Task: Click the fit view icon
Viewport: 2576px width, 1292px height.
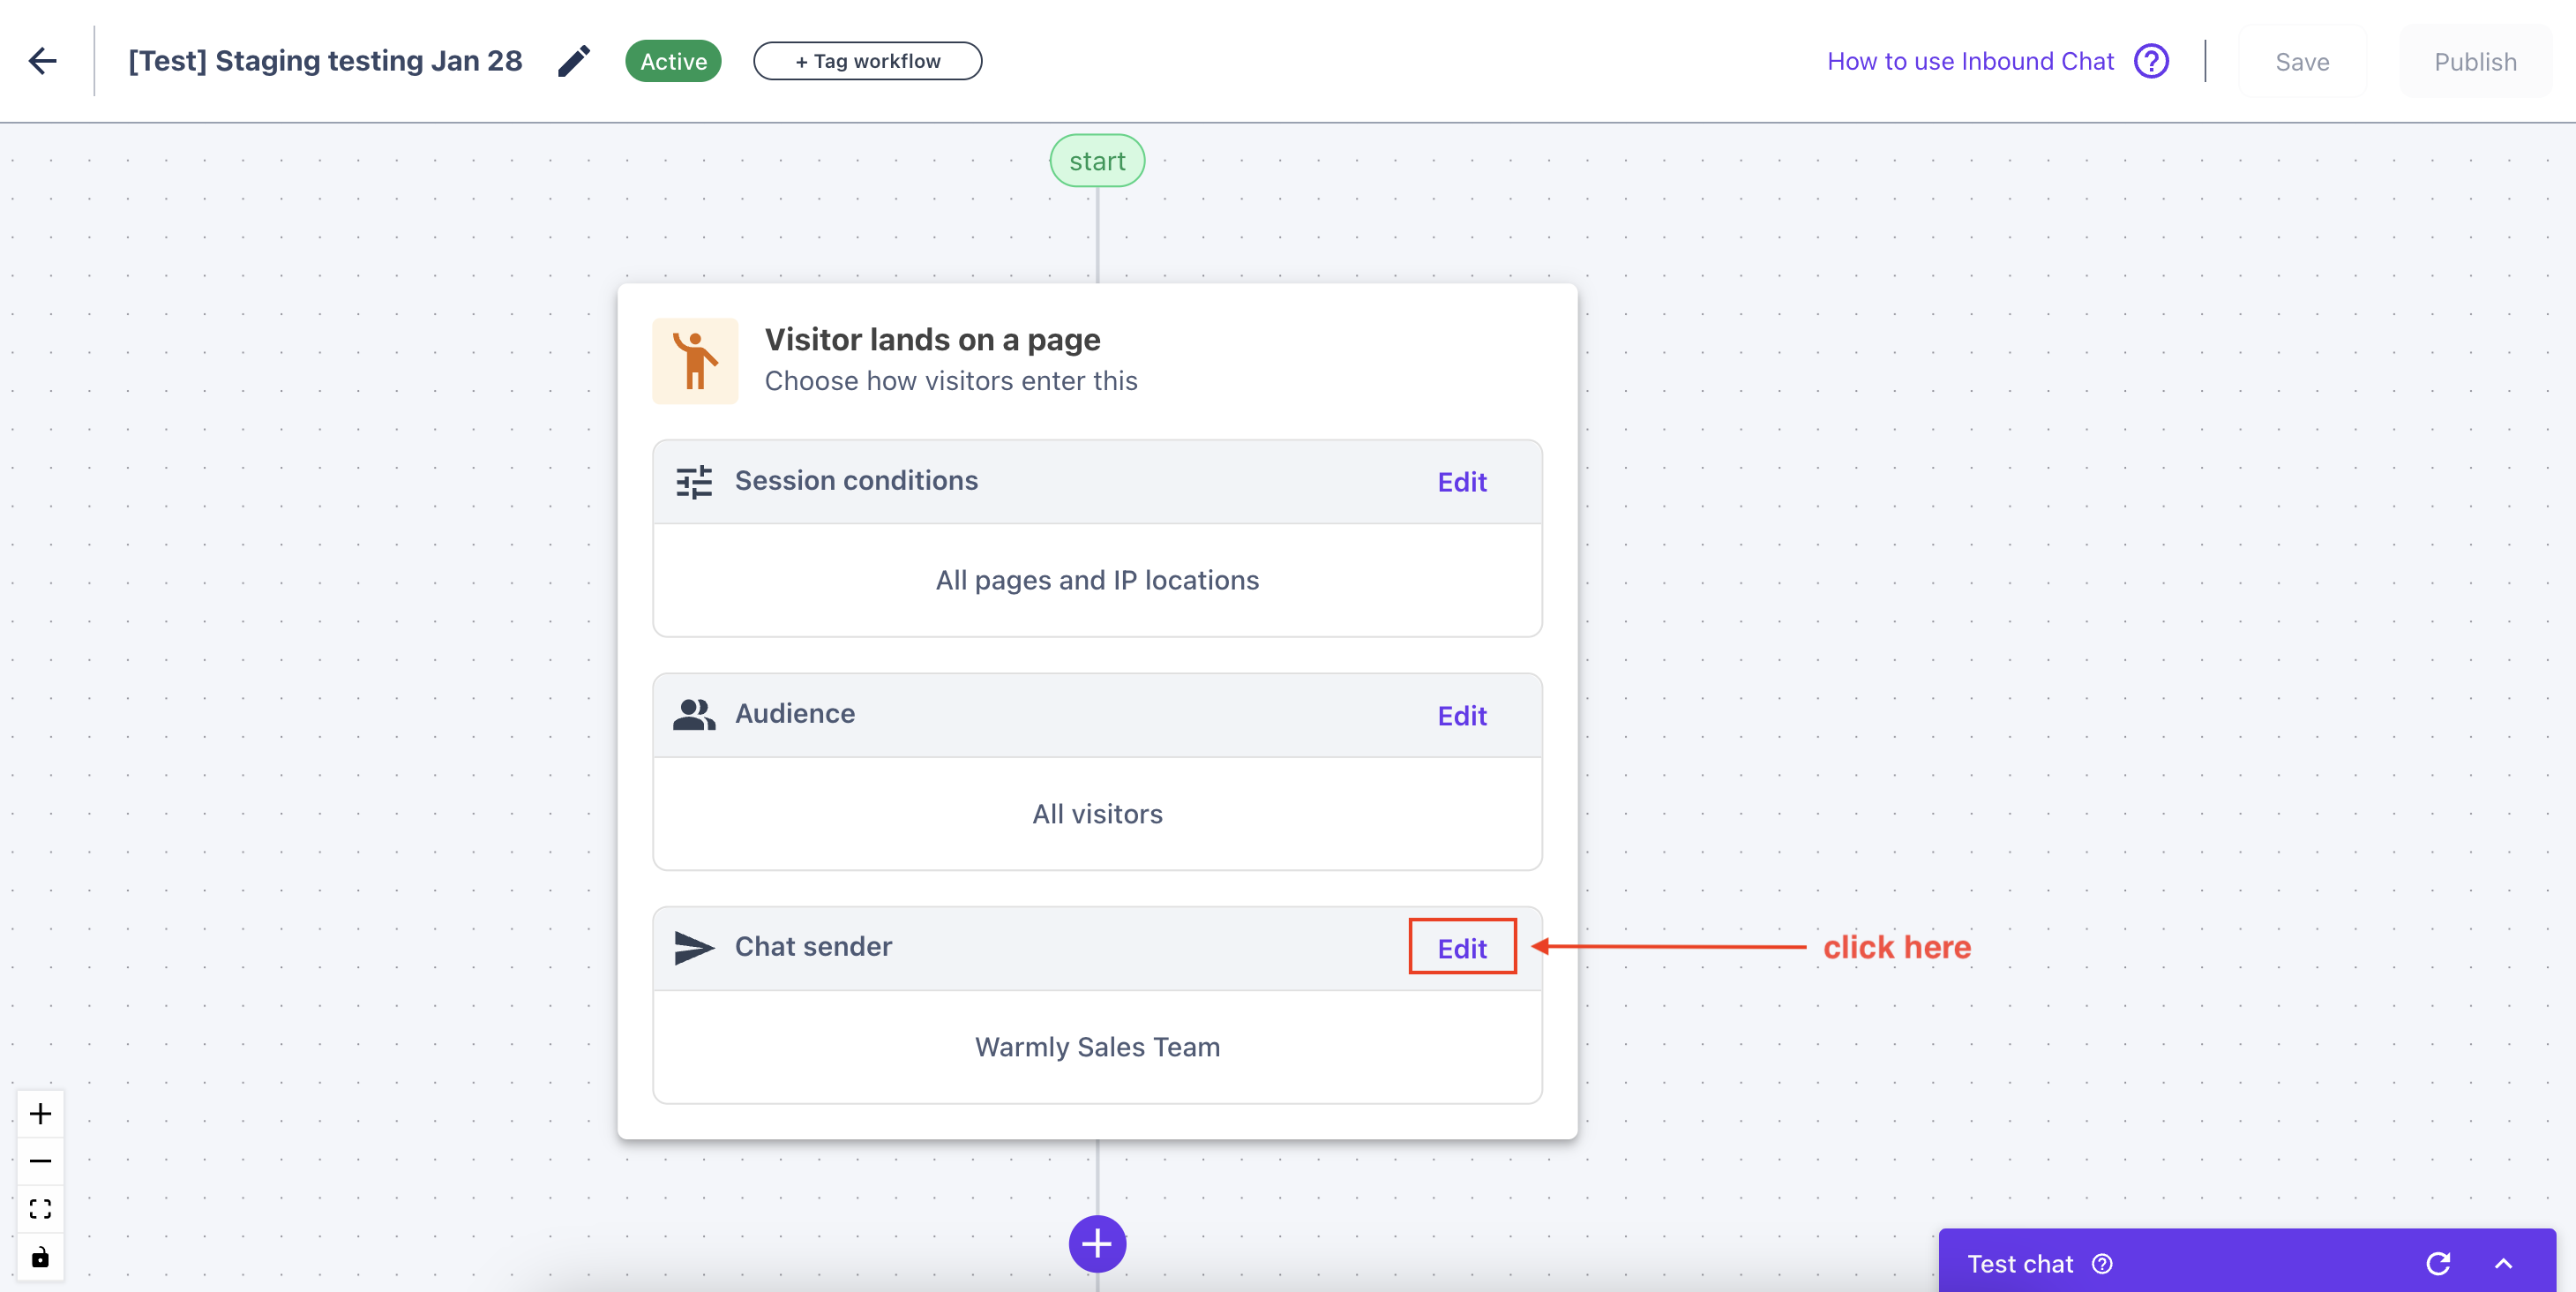Action: pyautogui.click(x=40, y=1209)
